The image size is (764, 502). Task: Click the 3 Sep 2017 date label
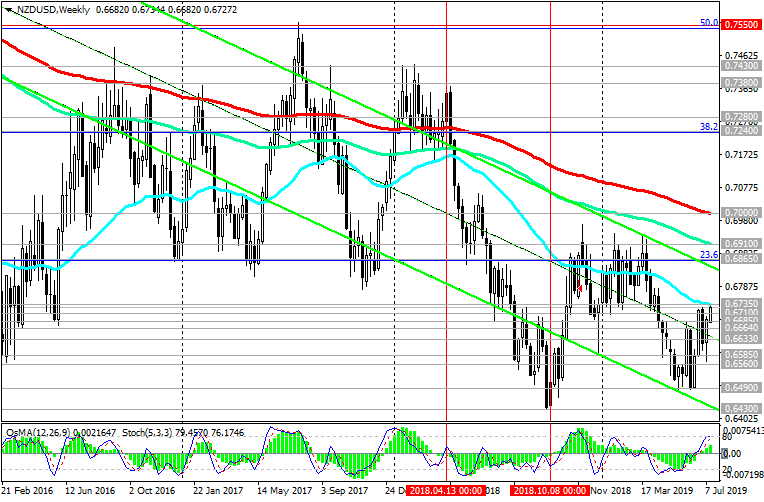345,490
